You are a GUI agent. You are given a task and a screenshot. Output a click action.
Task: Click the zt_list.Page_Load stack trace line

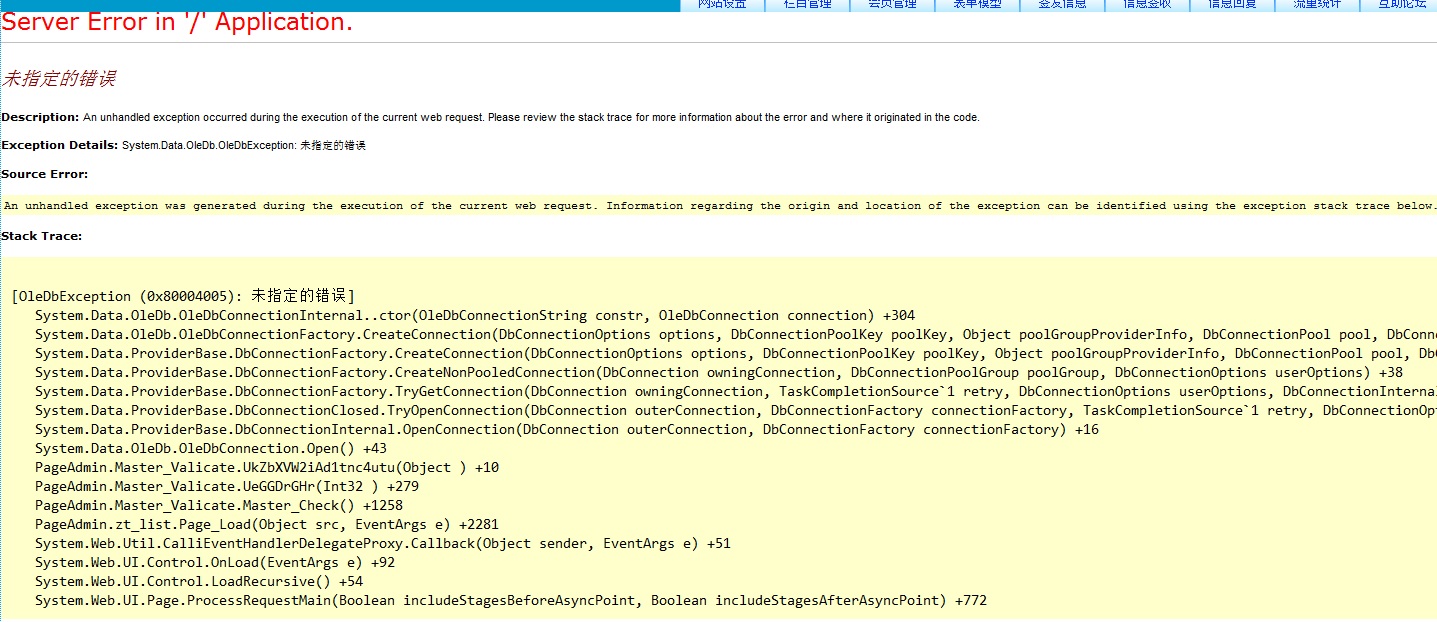point(266,525)
